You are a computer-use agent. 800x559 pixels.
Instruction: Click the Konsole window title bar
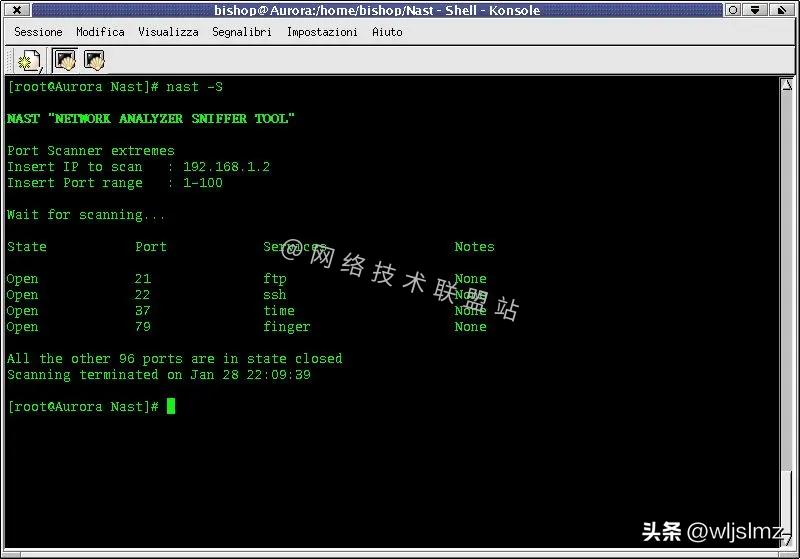pyautogui.click(x=377, y=10)
